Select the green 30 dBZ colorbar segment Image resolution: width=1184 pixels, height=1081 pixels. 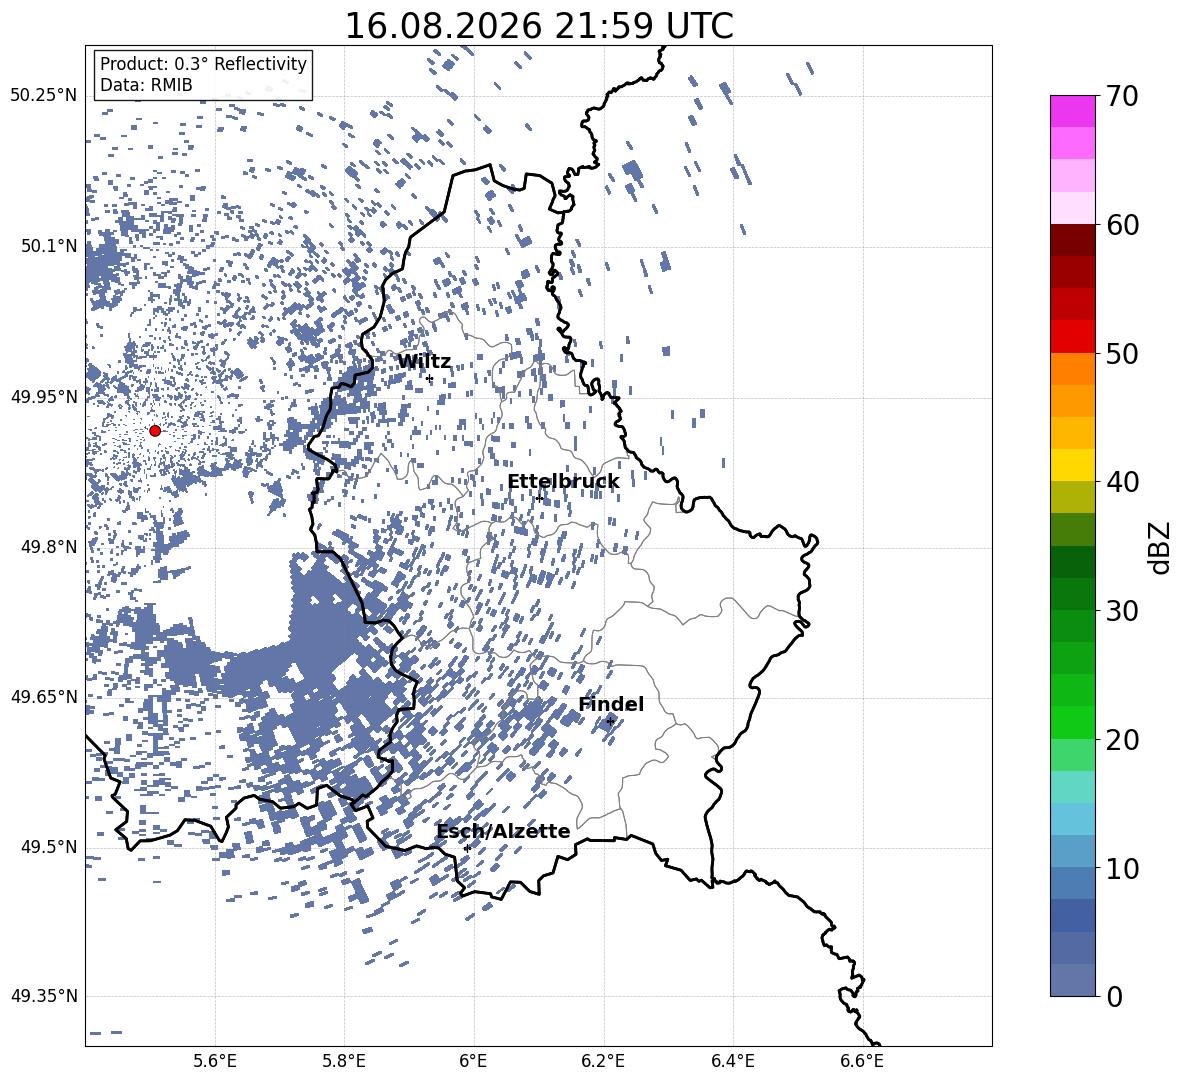point(1072,594)
